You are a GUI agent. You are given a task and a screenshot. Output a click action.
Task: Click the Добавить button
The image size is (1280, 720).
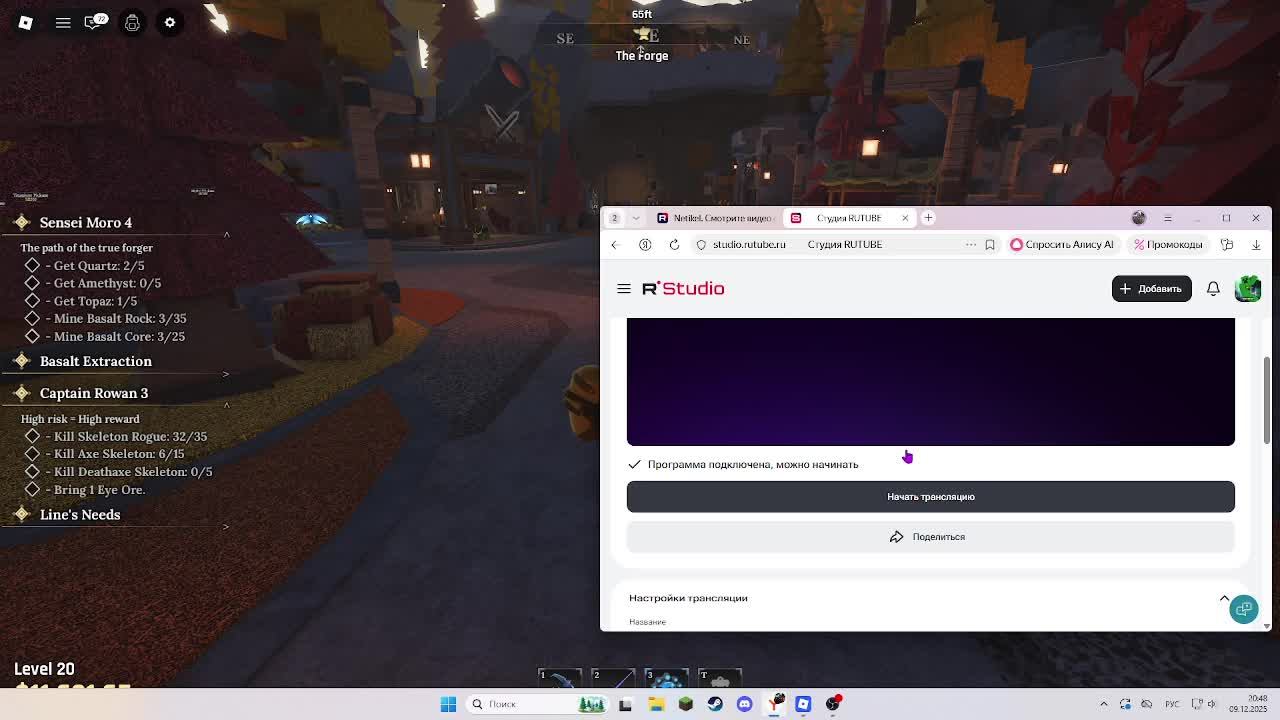click(x=1151, y=289)
